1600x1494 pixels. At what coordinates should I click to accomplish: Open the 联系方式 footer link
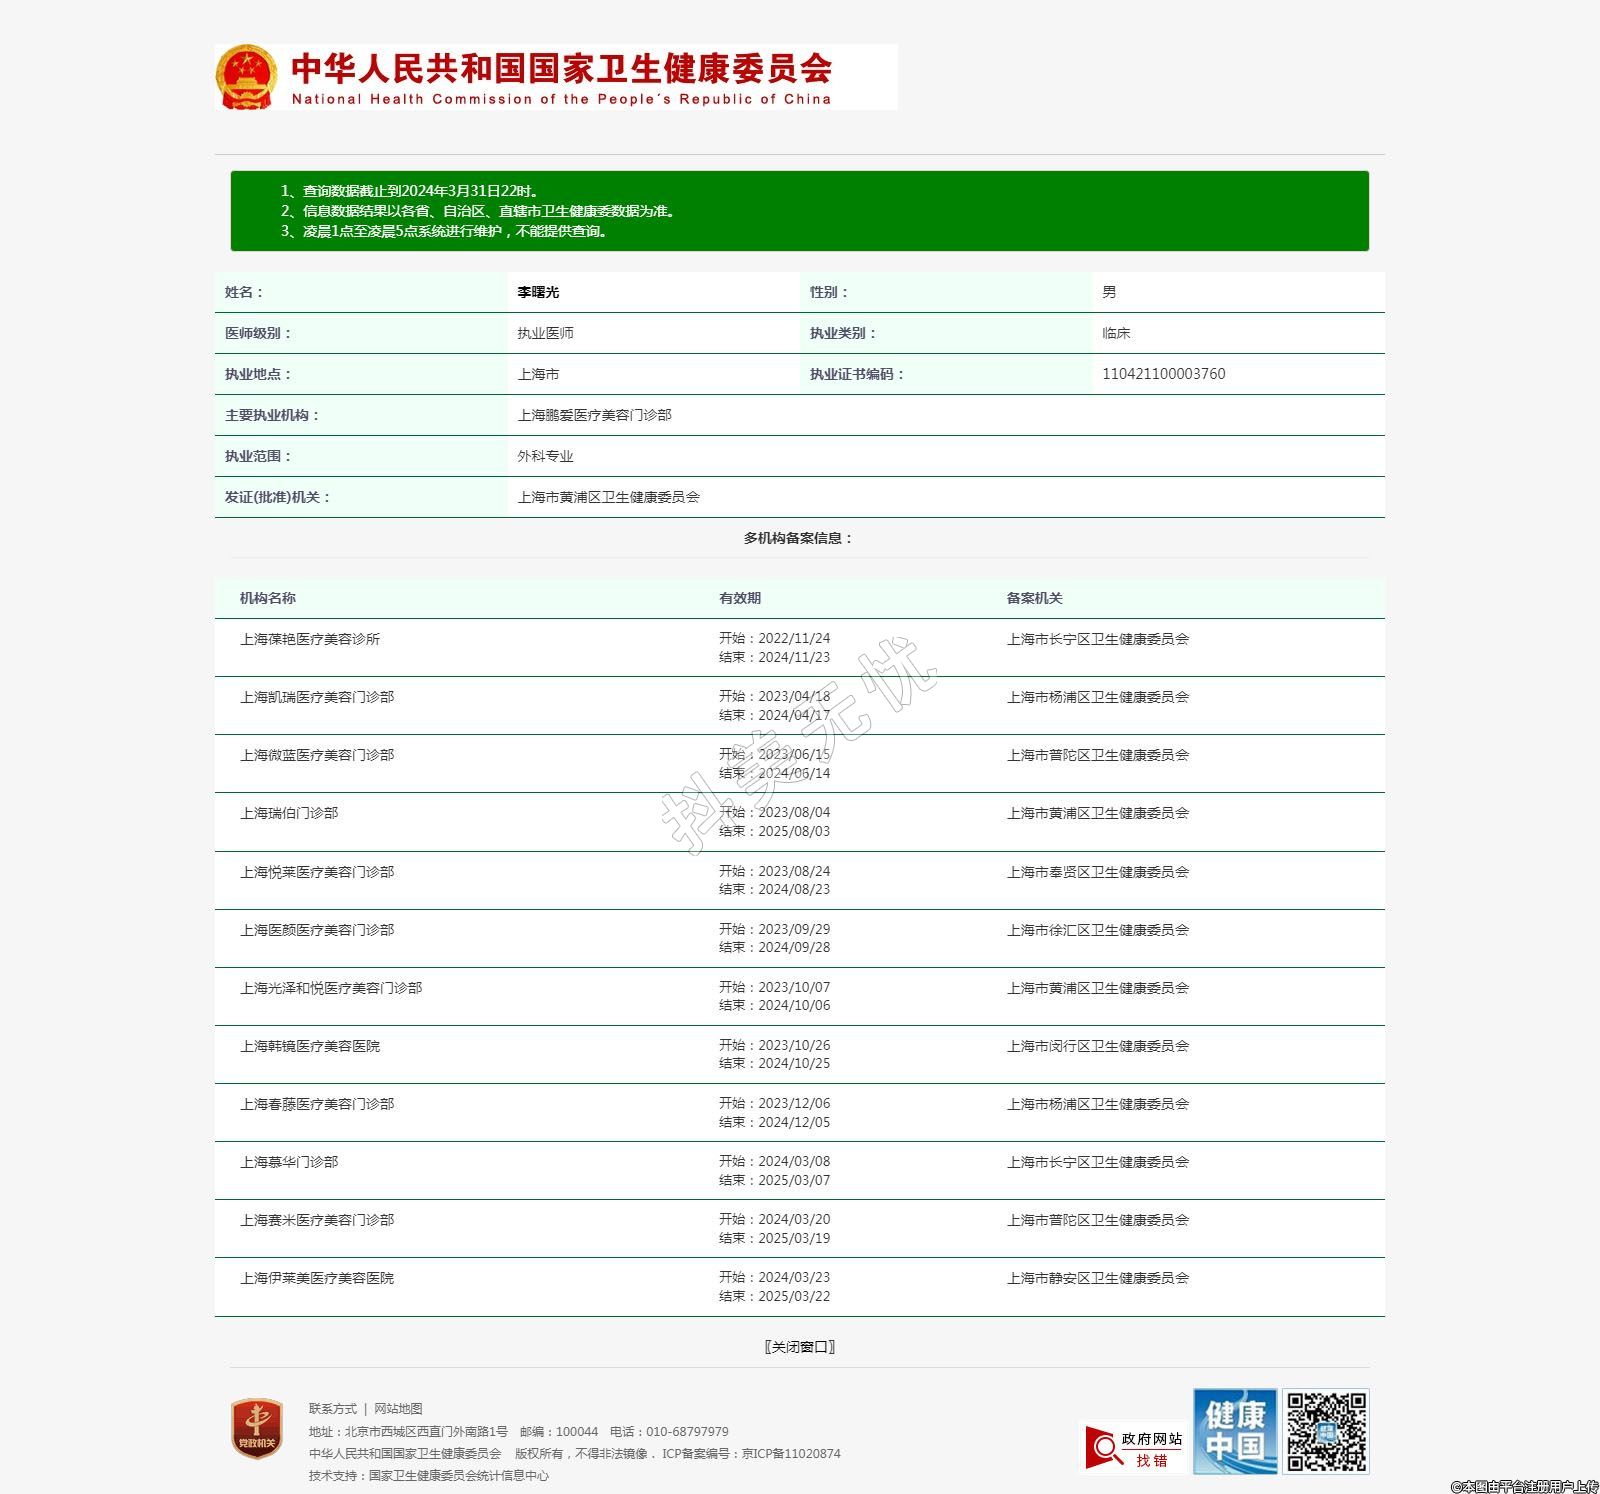(332, 1409)
